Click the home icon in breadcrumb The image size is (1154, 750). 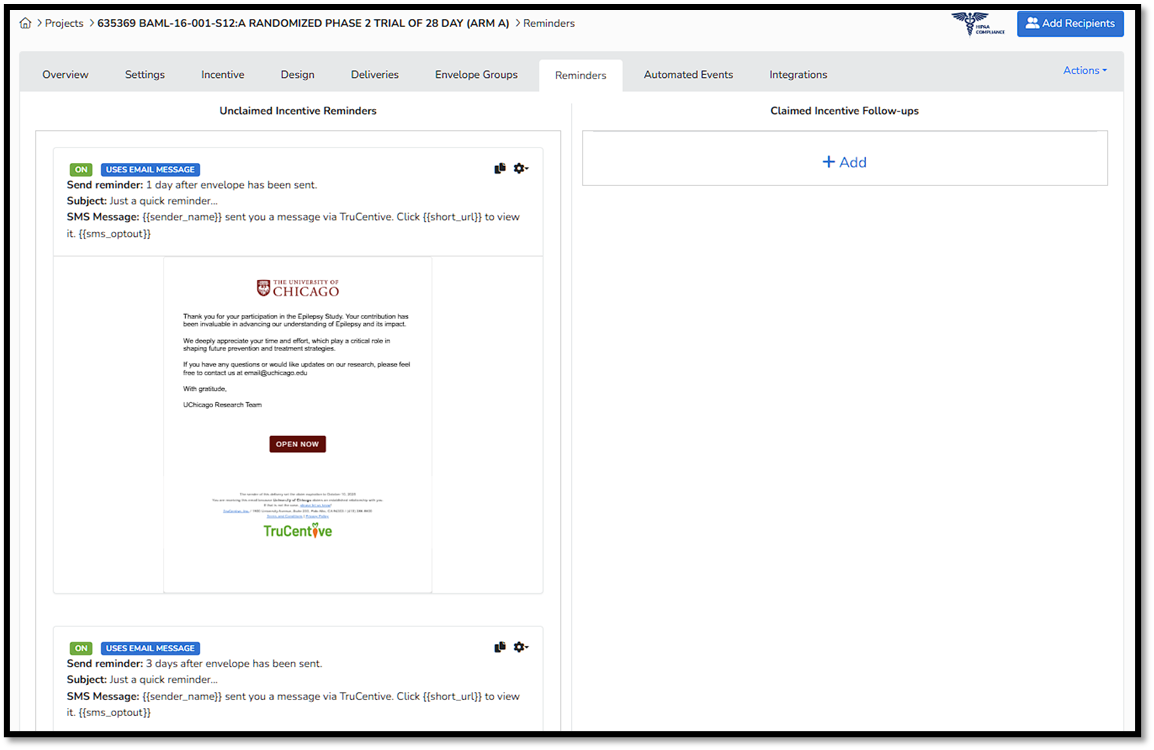tap(26, 23)
